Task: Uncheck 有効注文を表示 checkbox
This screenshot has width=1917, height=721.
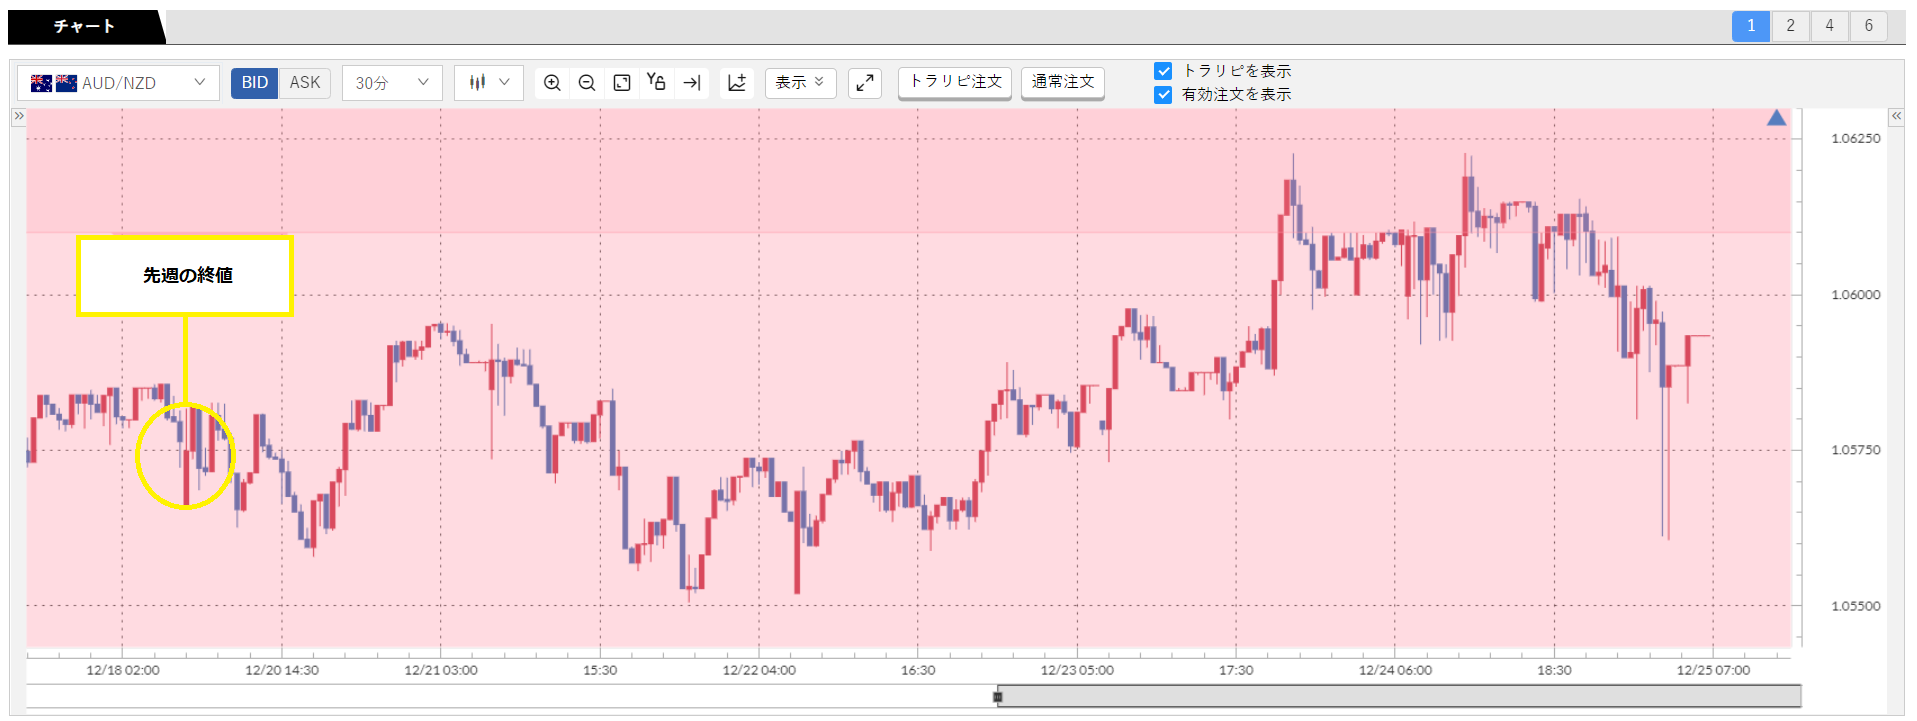Action: (1163, 95)
